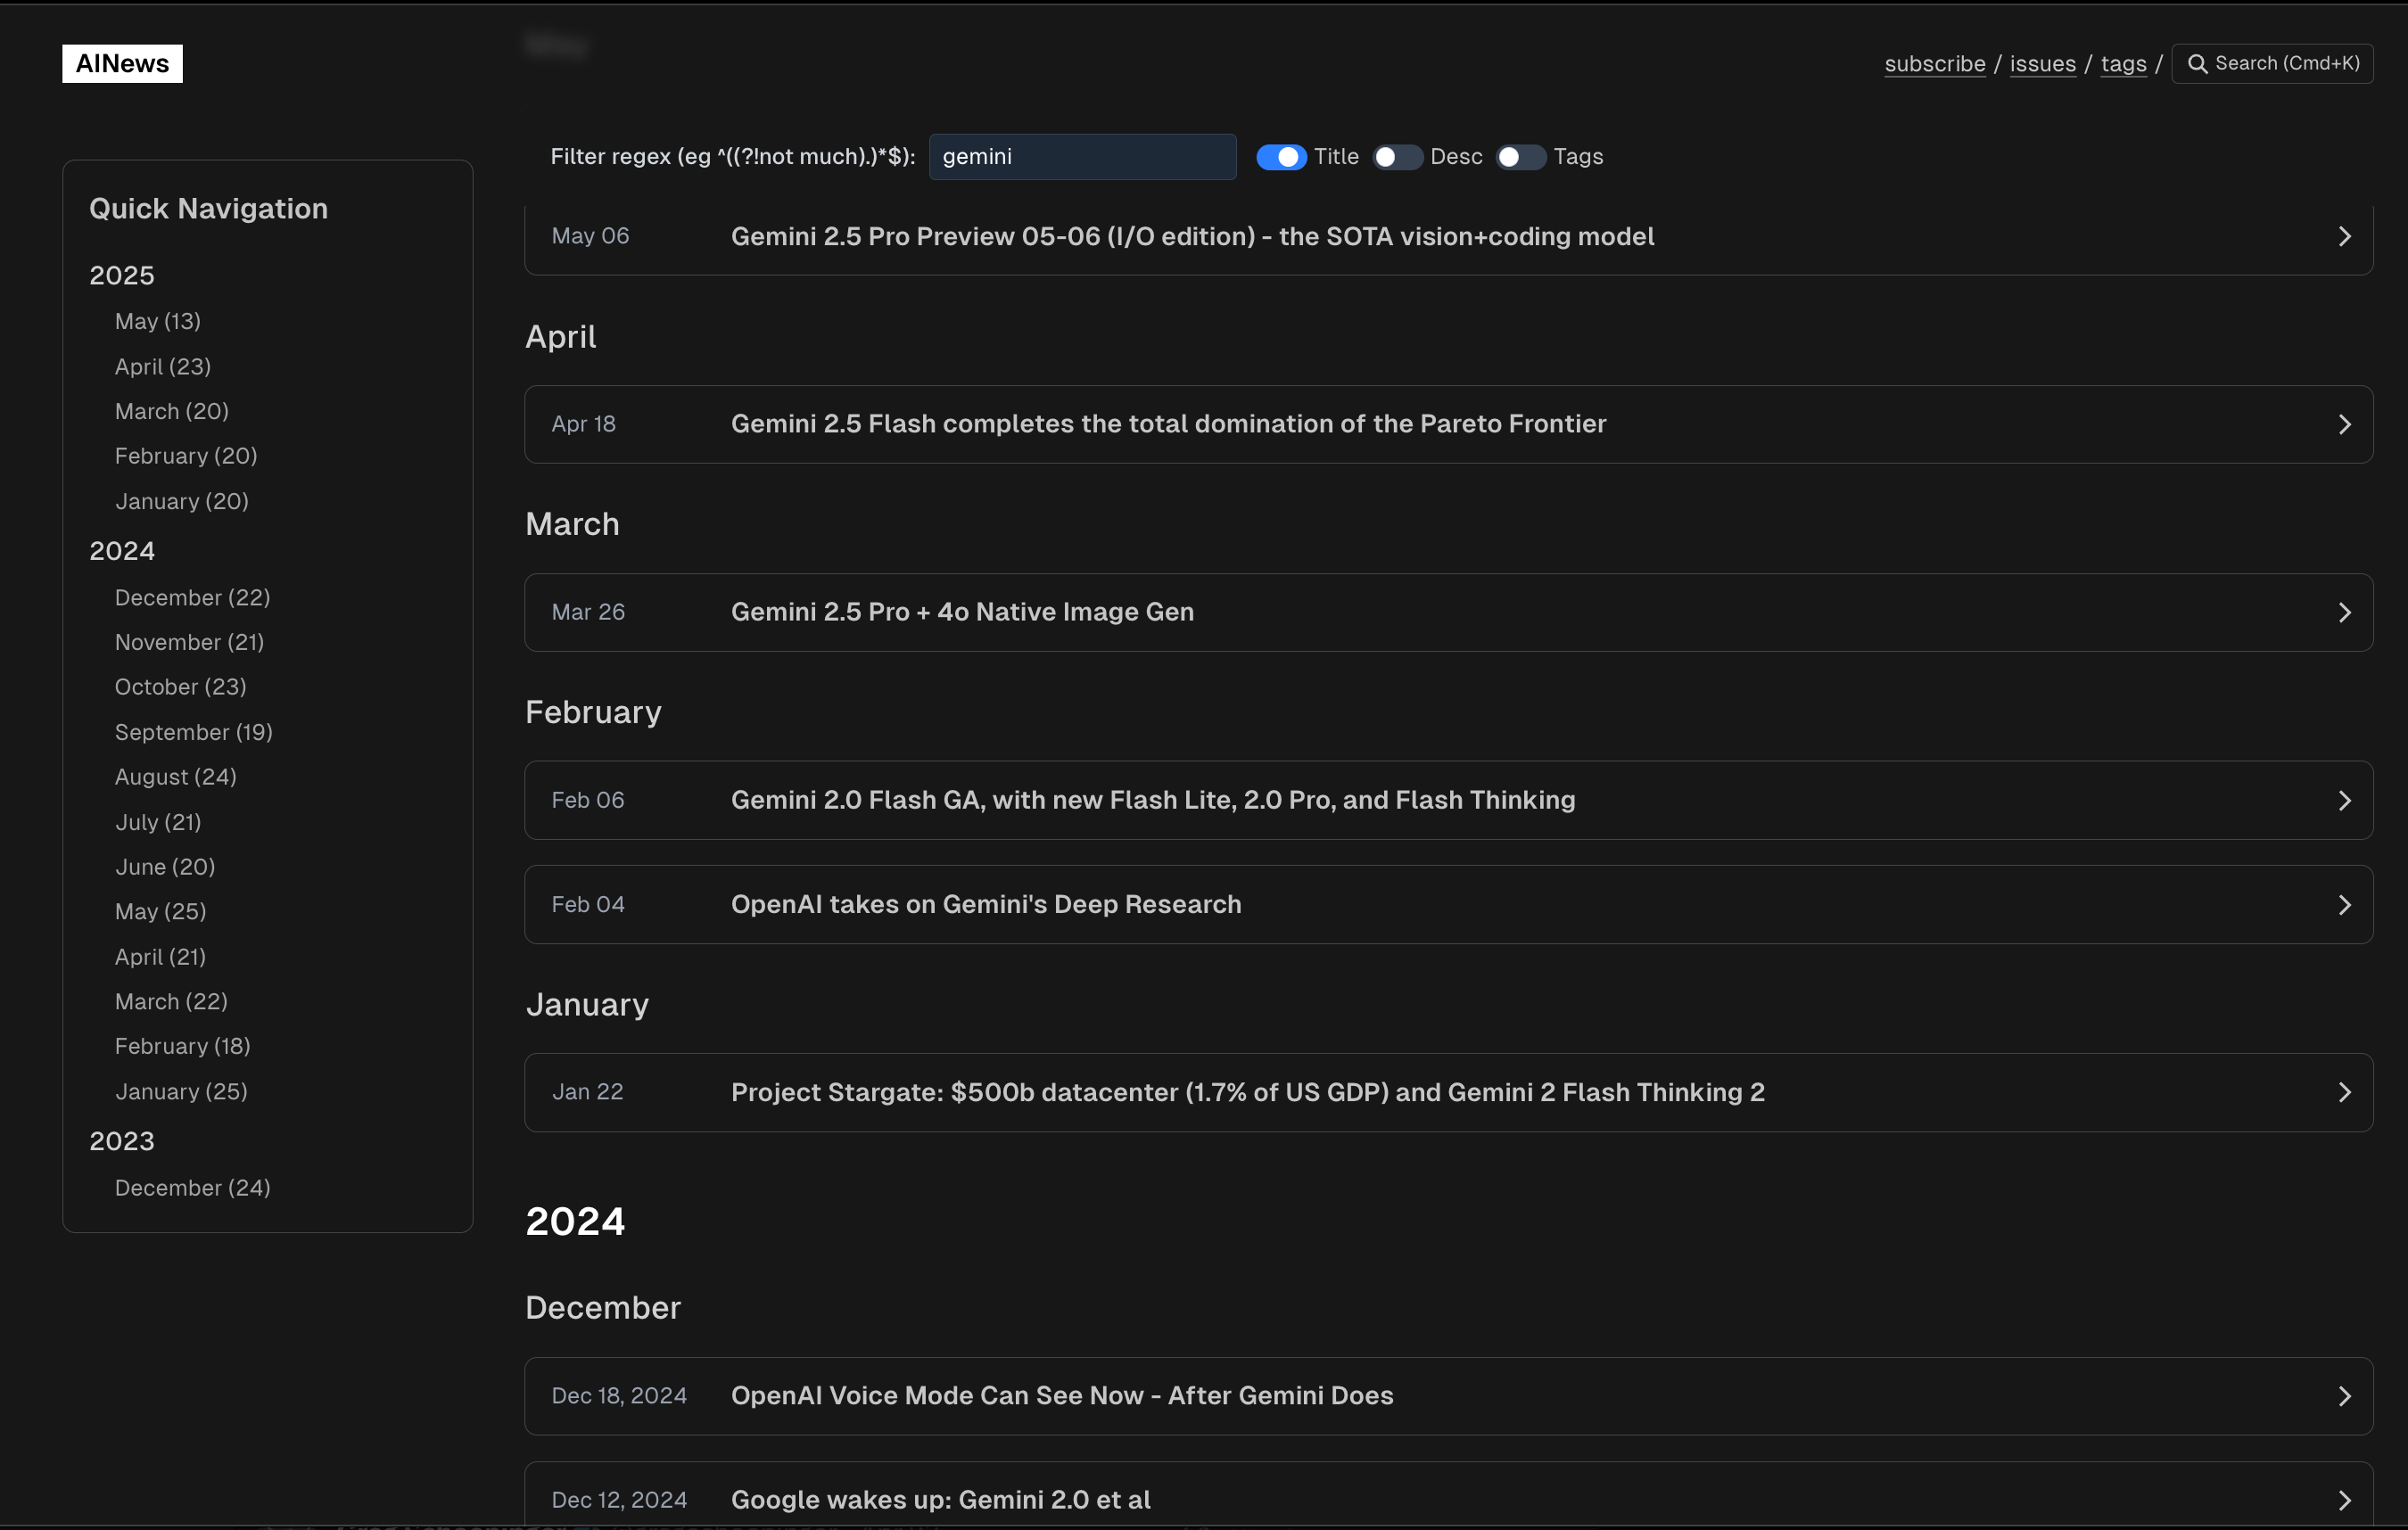Screen dimensions: 2408x1530
Task: Click chevron on Dec 18, 2024 entry
Action: (x=2344, y=1396)
